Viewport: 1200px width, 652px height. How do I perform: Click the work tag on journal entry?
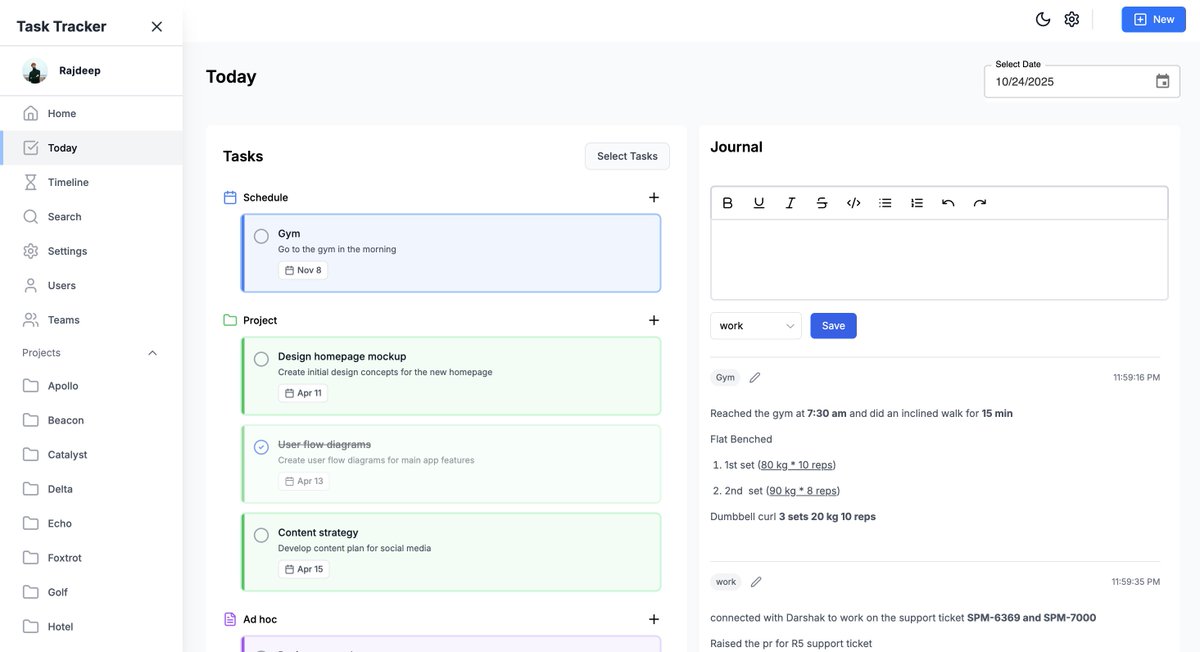(726, 582)
